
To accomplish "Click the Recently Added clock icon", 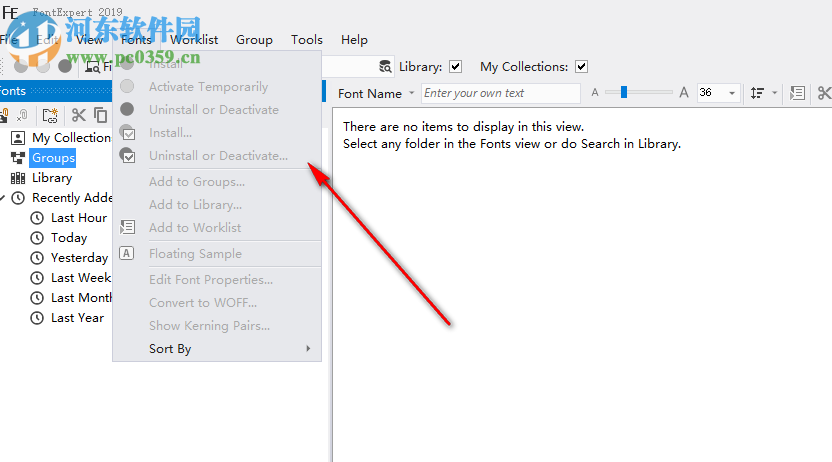I will click(18, 198).
